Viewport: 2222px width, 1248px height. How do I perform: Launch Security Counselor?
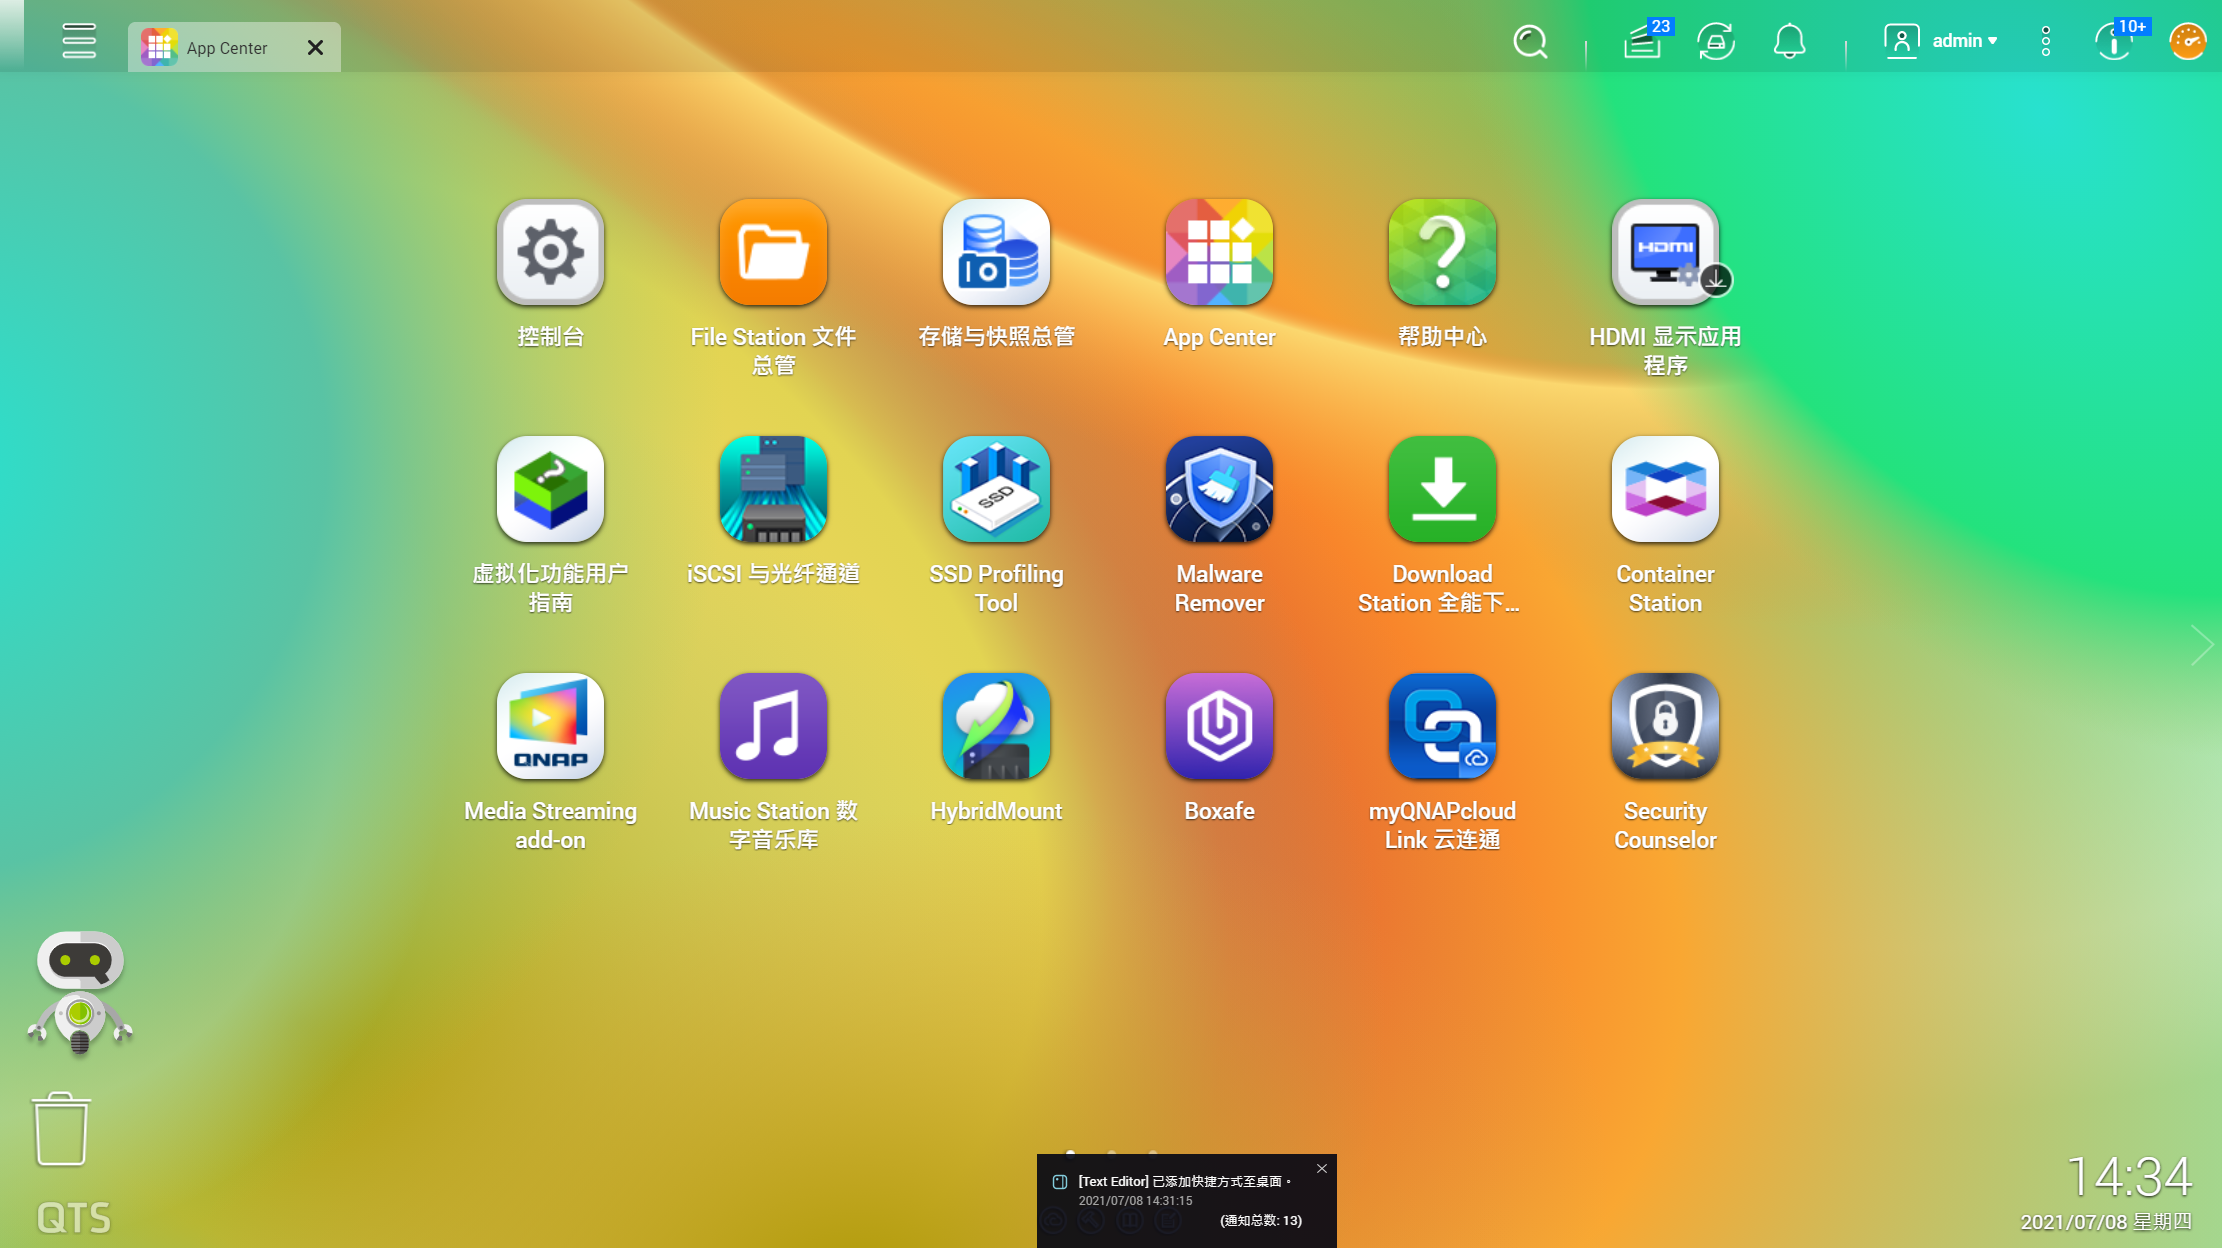(1665, 726)
